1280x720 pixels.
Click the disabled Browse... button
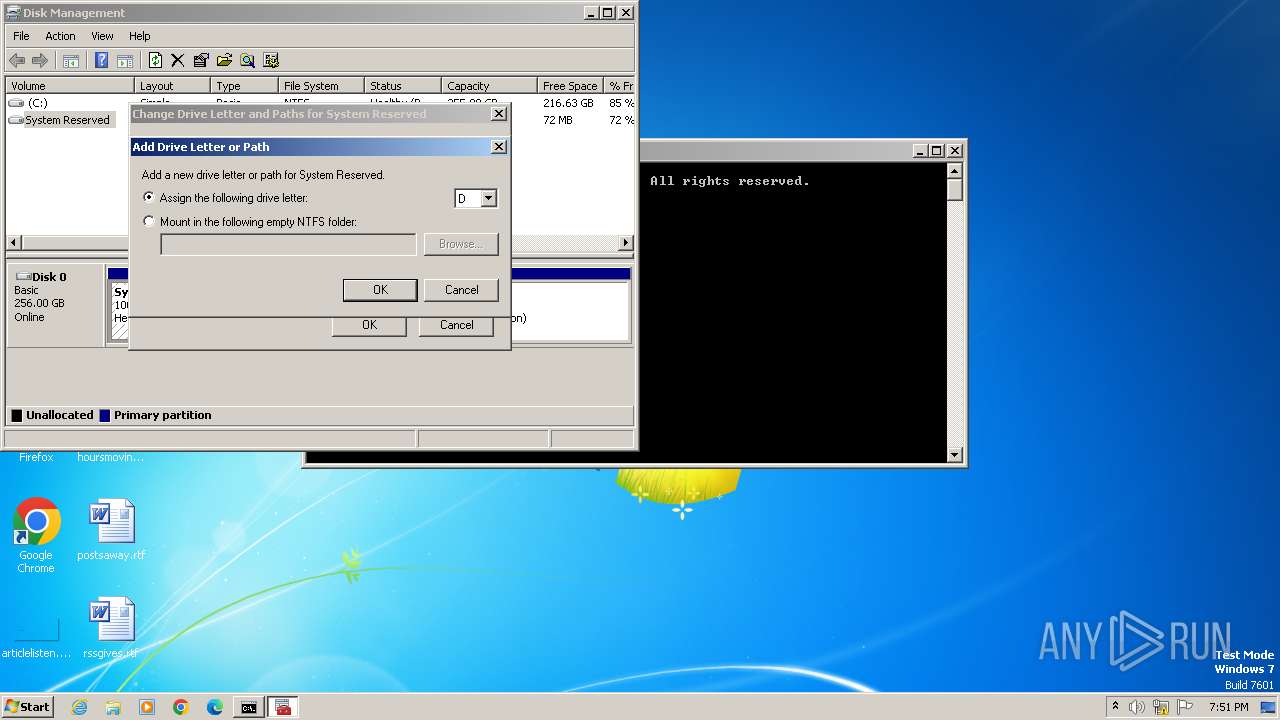461,244
